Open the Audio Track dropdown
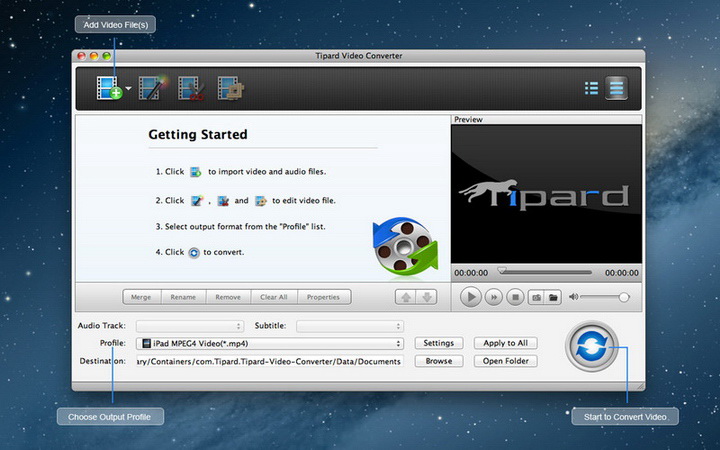The width and height of the screenshot is (720, 450). (190, 326)
